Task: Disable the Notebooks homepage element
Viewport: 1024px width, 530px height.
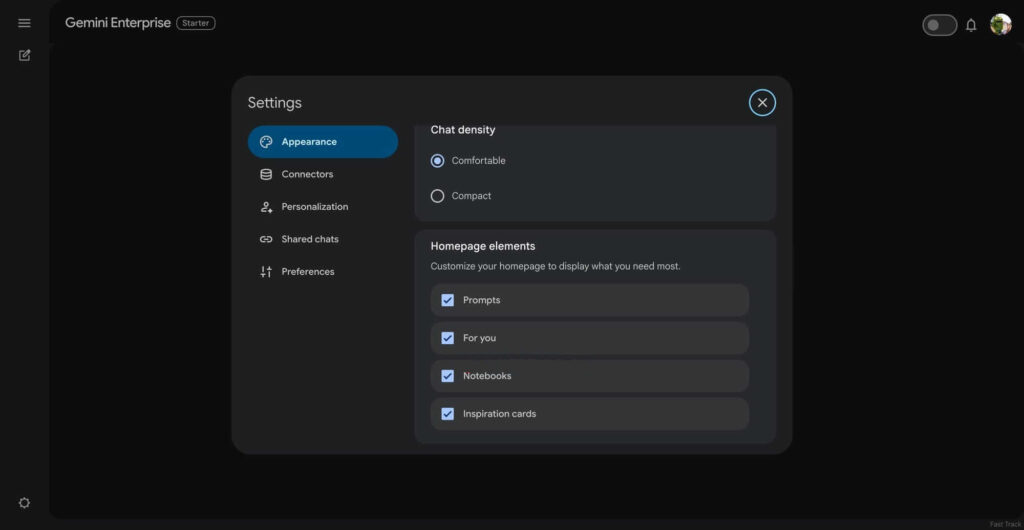Action: [448, 376]
